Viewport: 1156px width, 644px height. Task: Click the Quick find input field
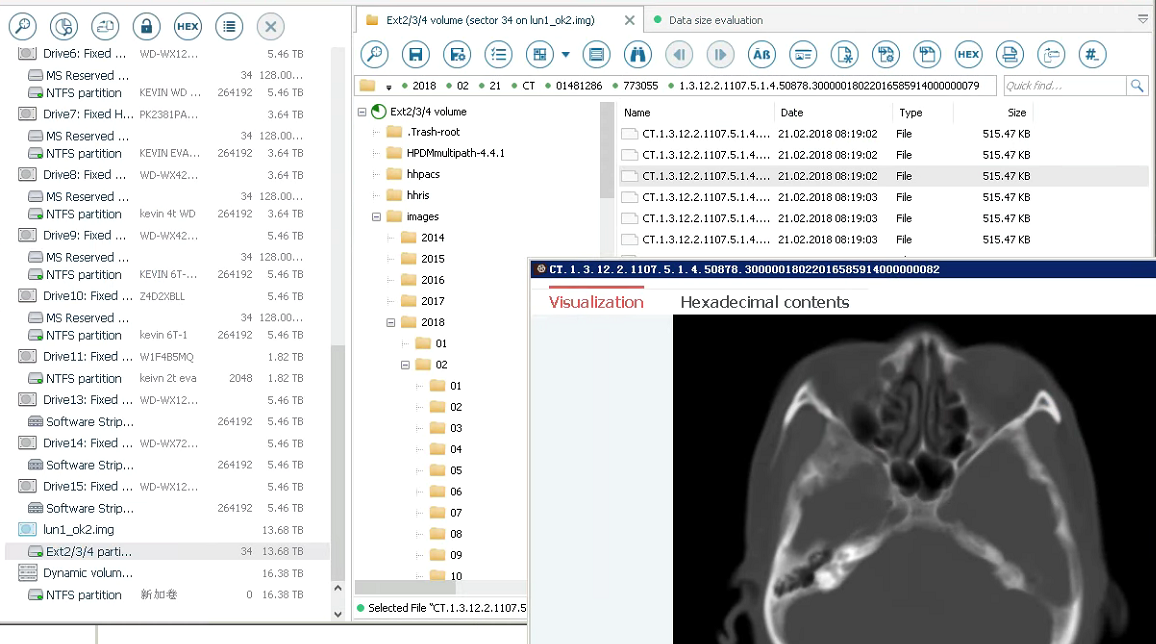(x=1065, y=86)
